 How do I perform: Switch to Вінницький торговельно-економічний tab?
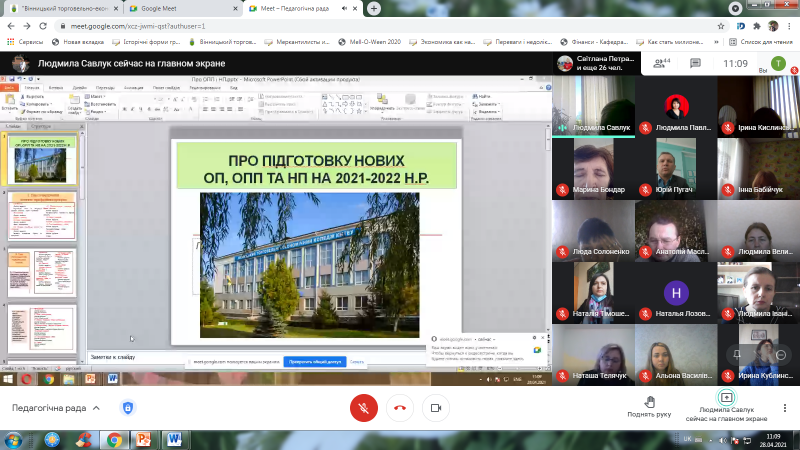65,9
